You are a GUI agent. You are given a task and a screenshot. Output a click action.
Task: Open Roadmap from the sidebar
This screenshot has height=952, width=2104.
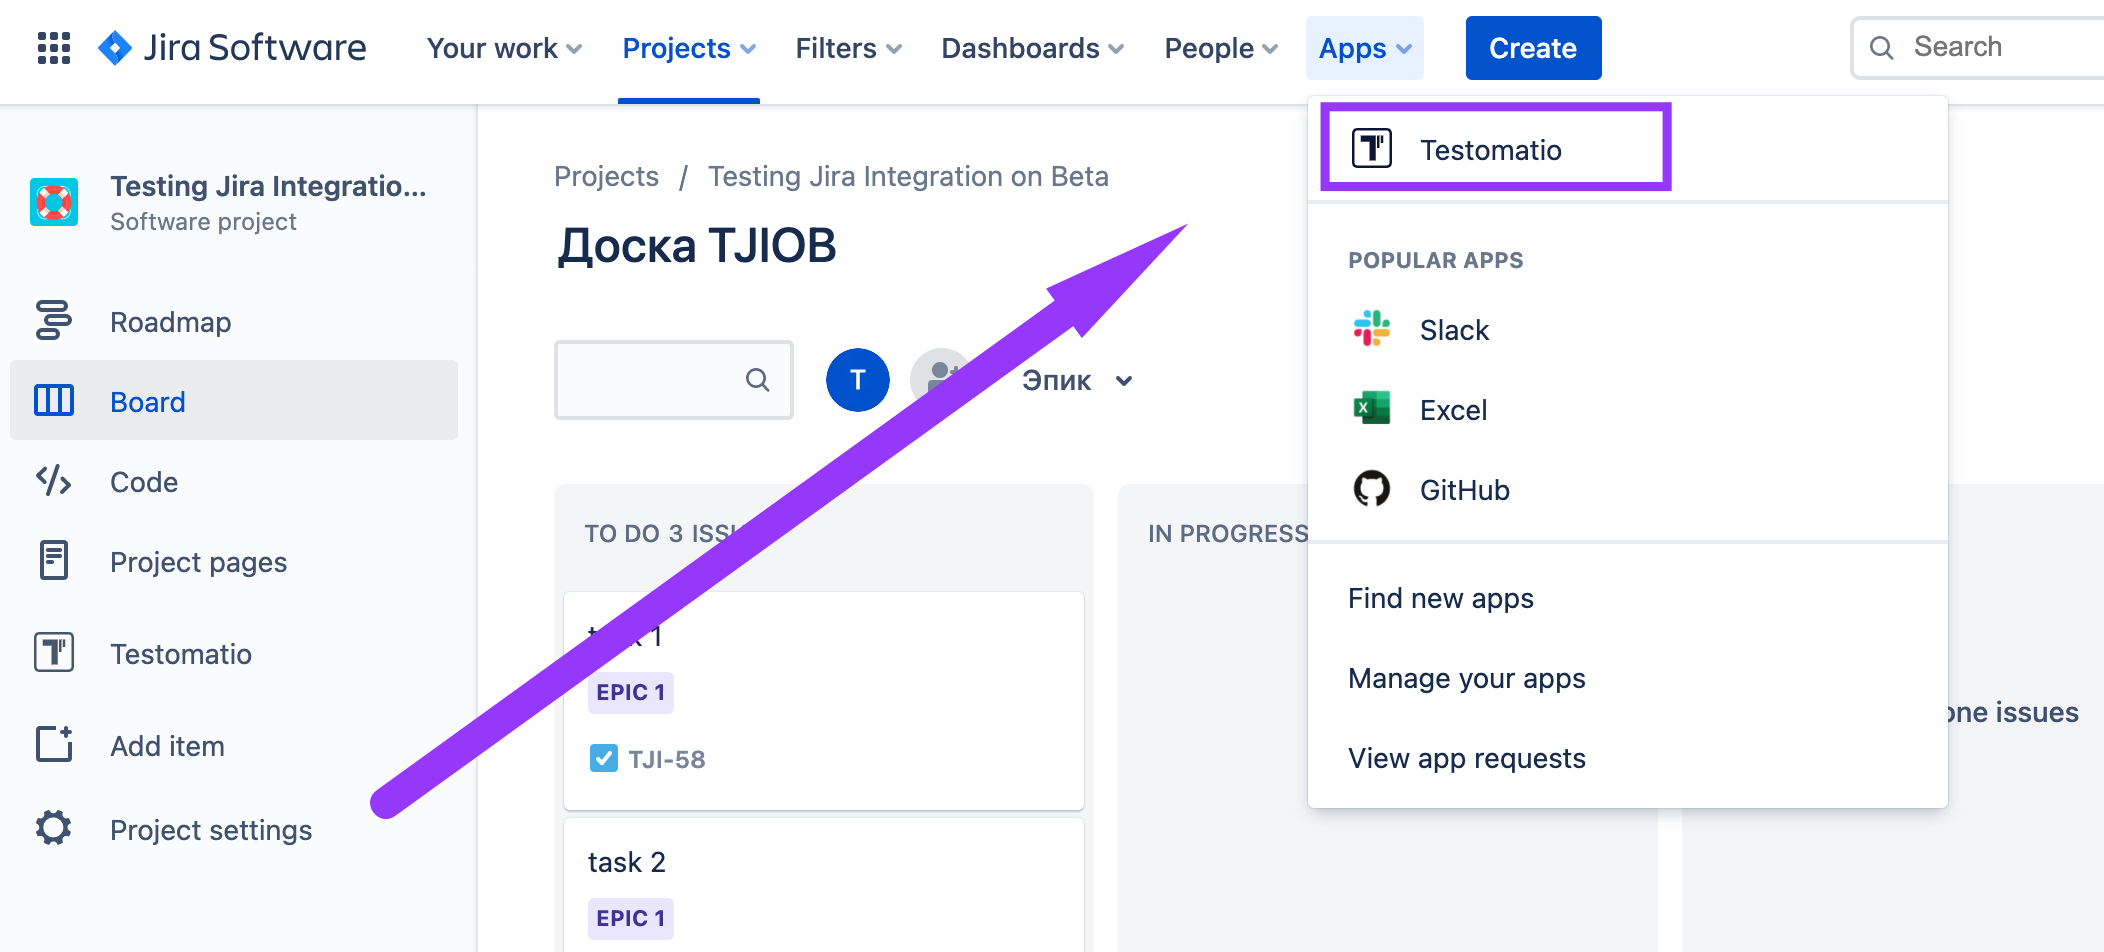170,322
